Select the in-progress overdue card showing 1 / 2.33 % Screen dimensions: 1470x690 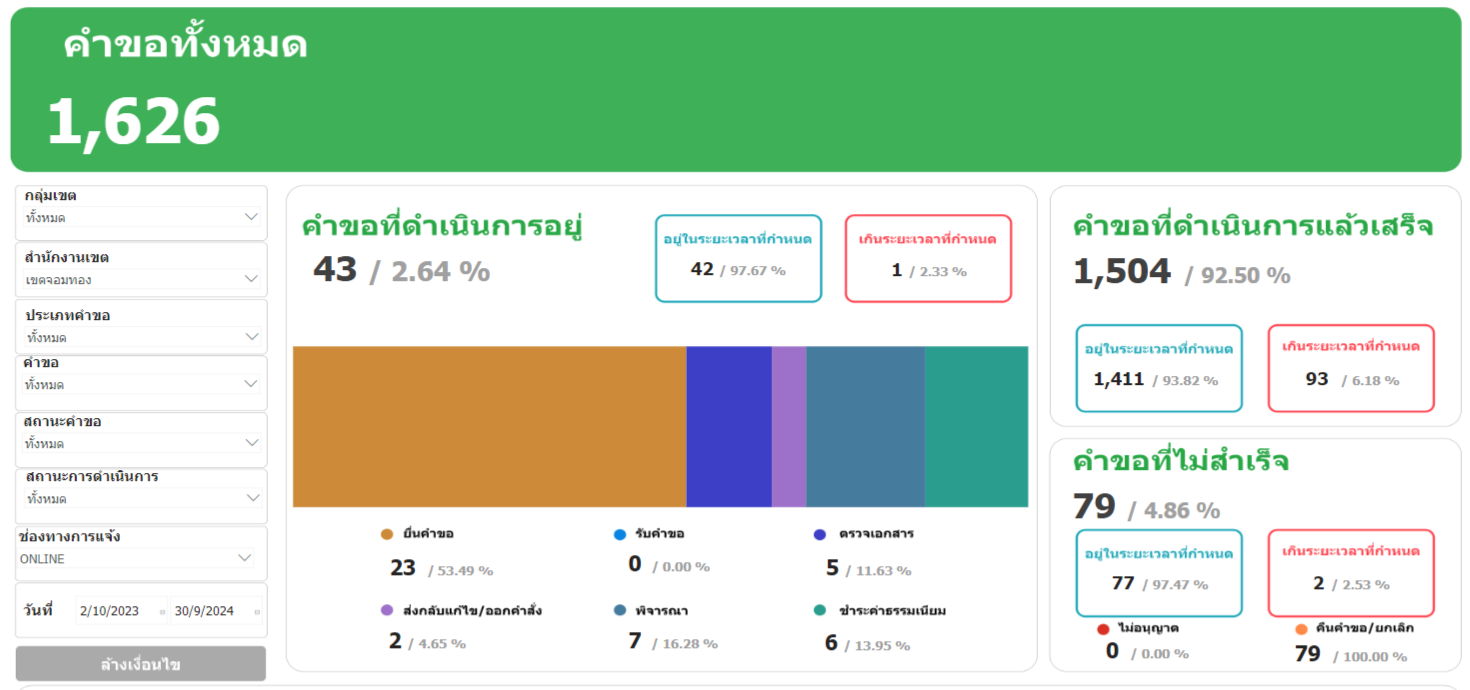coord(928,258)
